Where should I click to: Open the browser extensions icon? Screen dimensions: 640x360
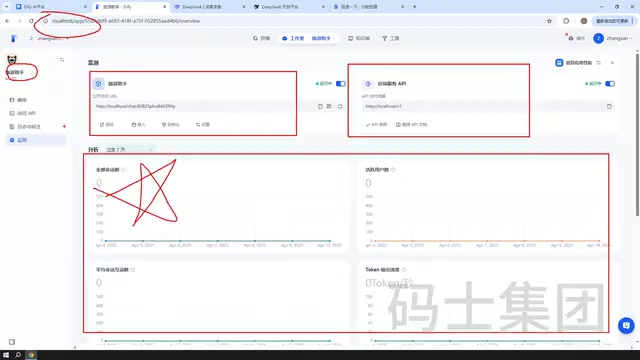click(566, 21)
